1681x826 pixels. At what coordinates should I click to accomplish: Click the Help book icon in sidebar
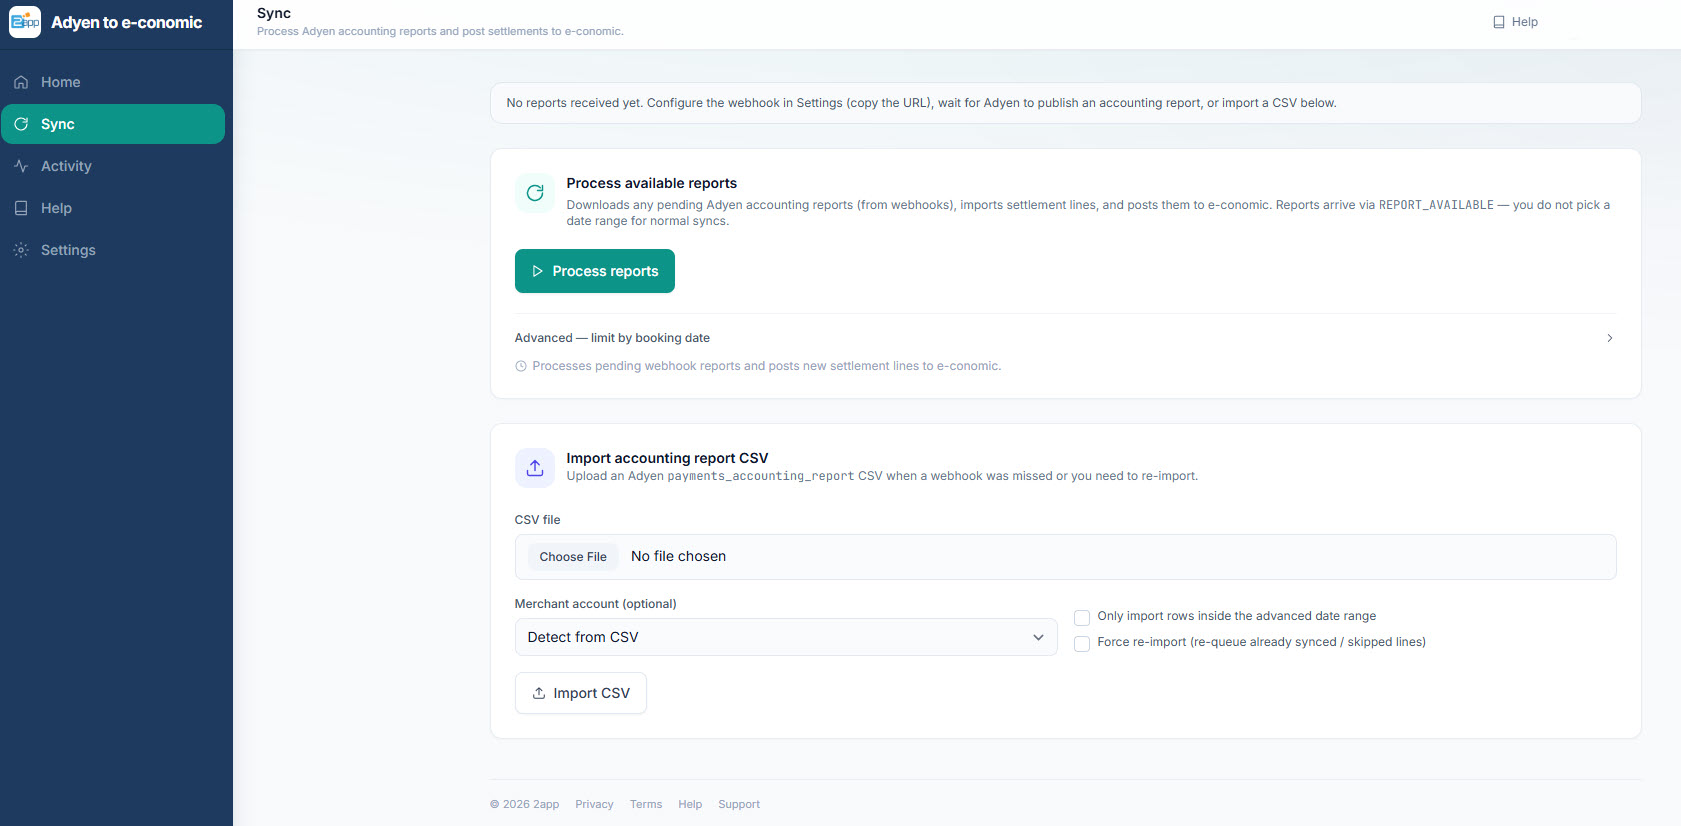coord(21,208)
